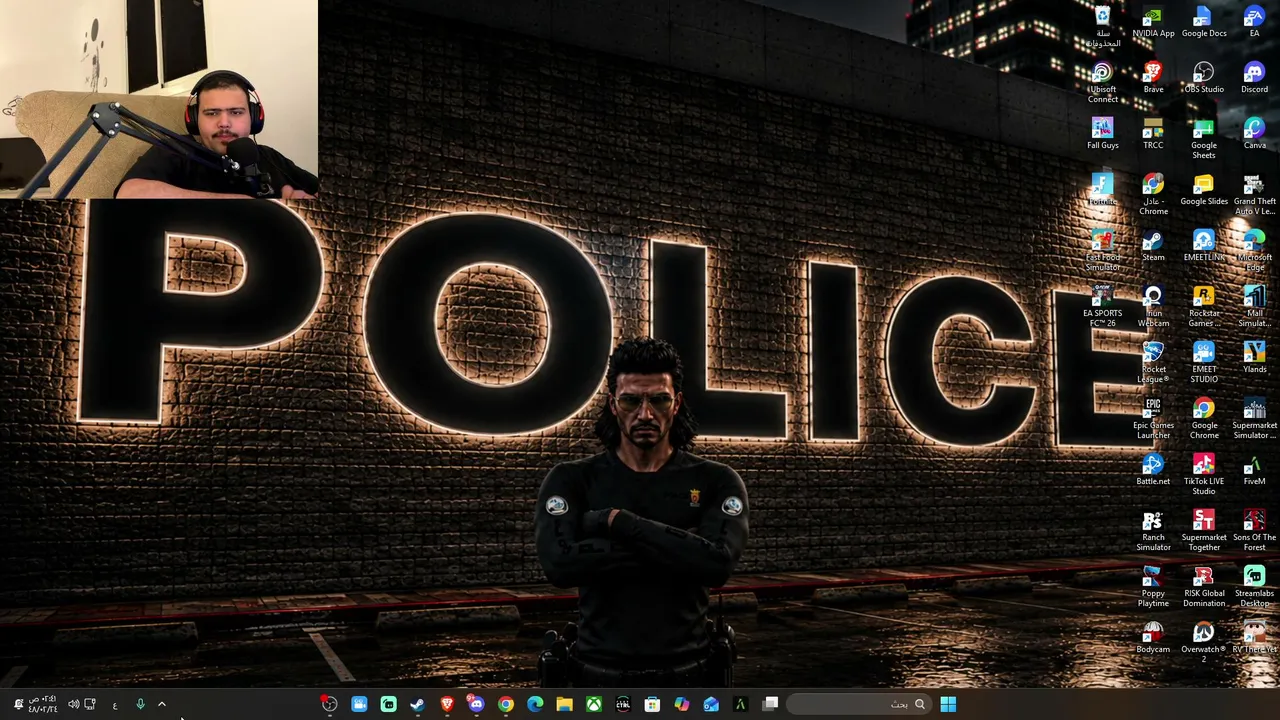Select the Supermarket Simulator desktop icon
This screenshot has height=720, width=1280.
coord(1254,419)
